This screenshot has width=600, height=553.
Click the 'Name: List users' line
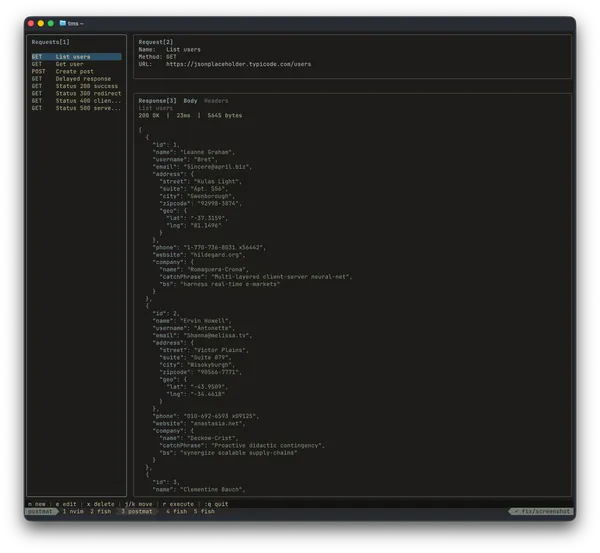[170, 49]
